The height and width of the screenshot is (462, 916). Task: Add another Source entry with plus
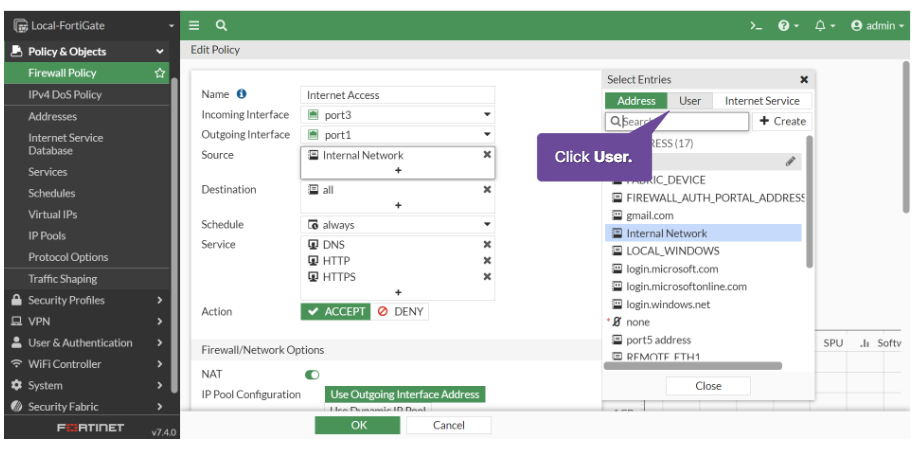398,171
